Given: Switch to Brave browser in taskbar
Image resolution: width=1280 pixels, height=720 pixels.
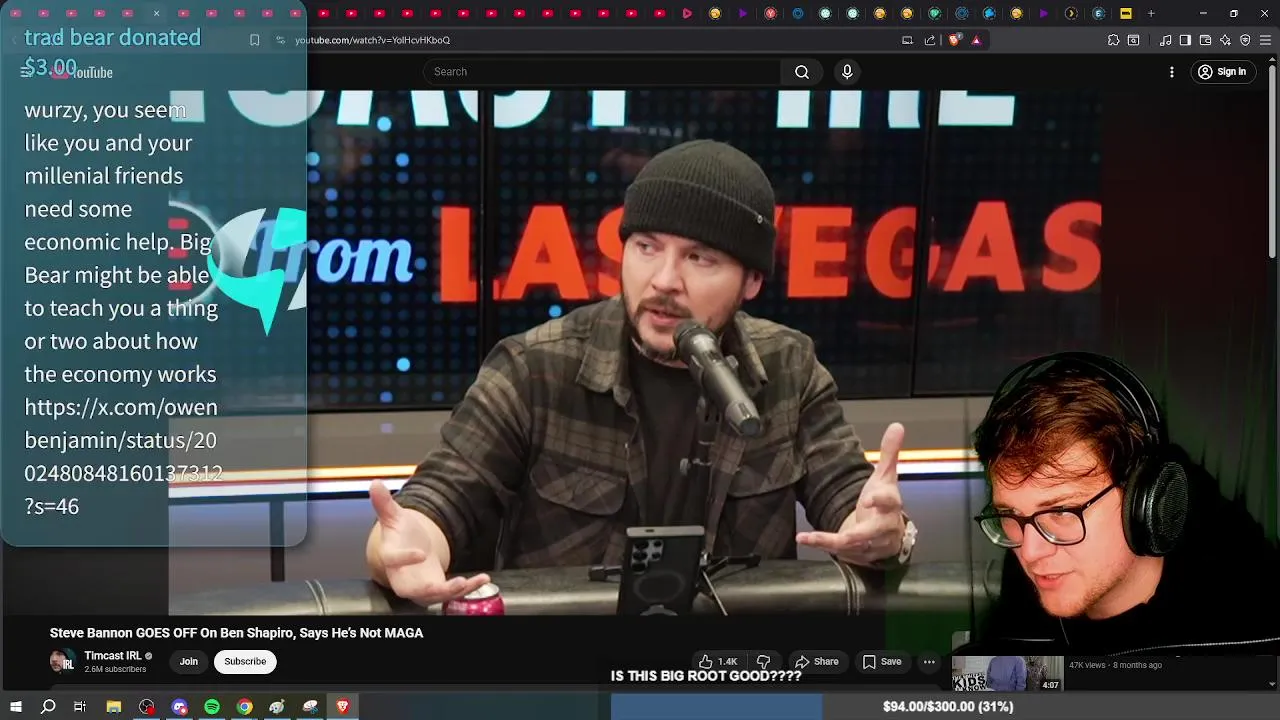Looking at the screenshot, I should click(343, 706).
